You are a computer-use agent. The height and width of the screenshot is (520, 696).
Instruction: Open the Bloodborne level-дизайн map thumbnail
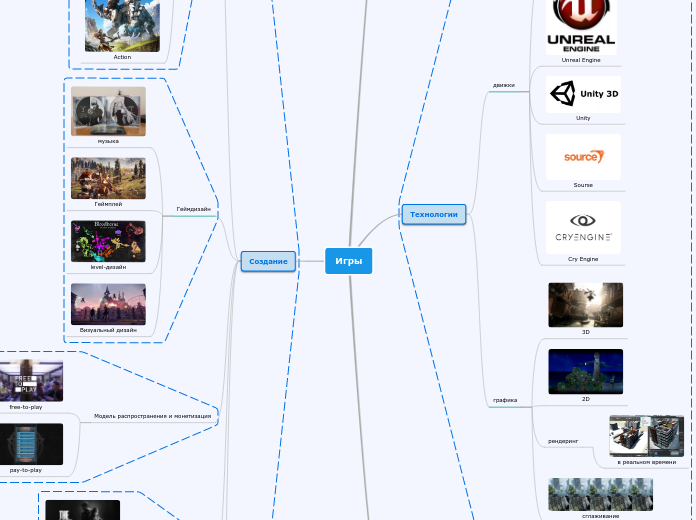108,241
